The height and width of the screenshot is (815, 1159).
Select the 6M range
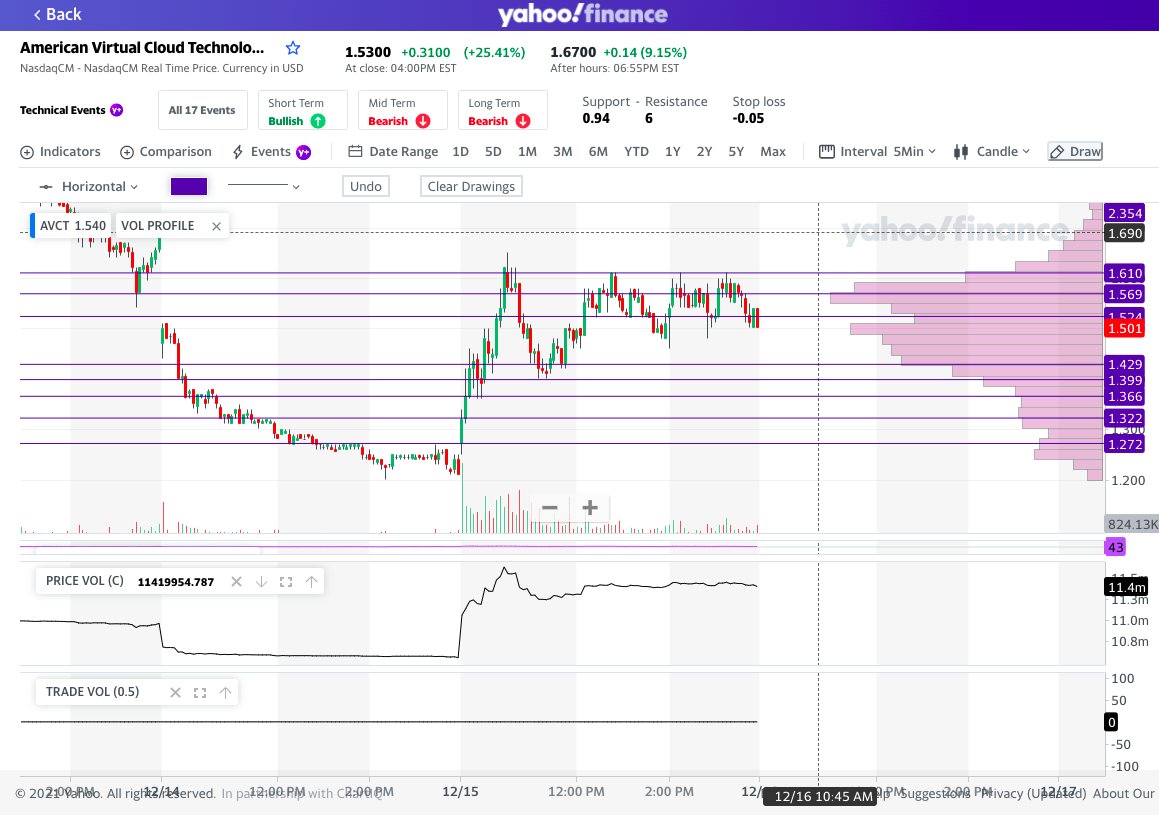pyautogui.click(x=598, y=151)
